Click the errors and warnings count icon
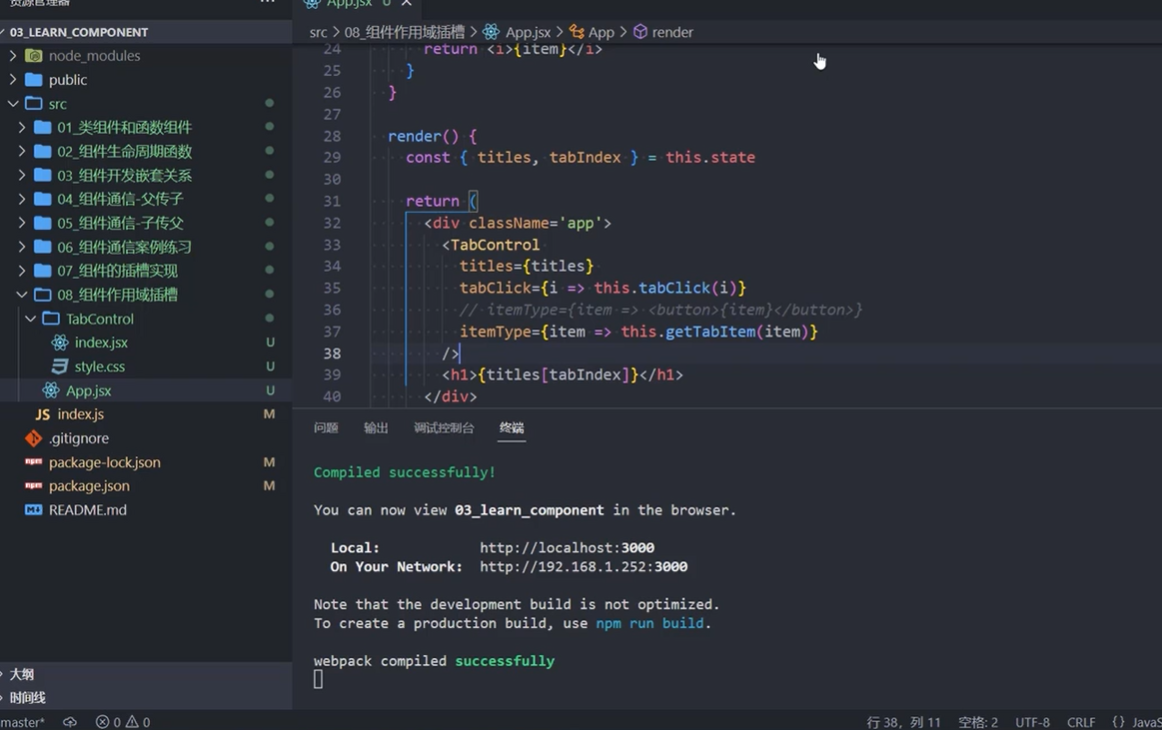The image size is (1162, 730). pyautogui.click(x=122, y=722)
